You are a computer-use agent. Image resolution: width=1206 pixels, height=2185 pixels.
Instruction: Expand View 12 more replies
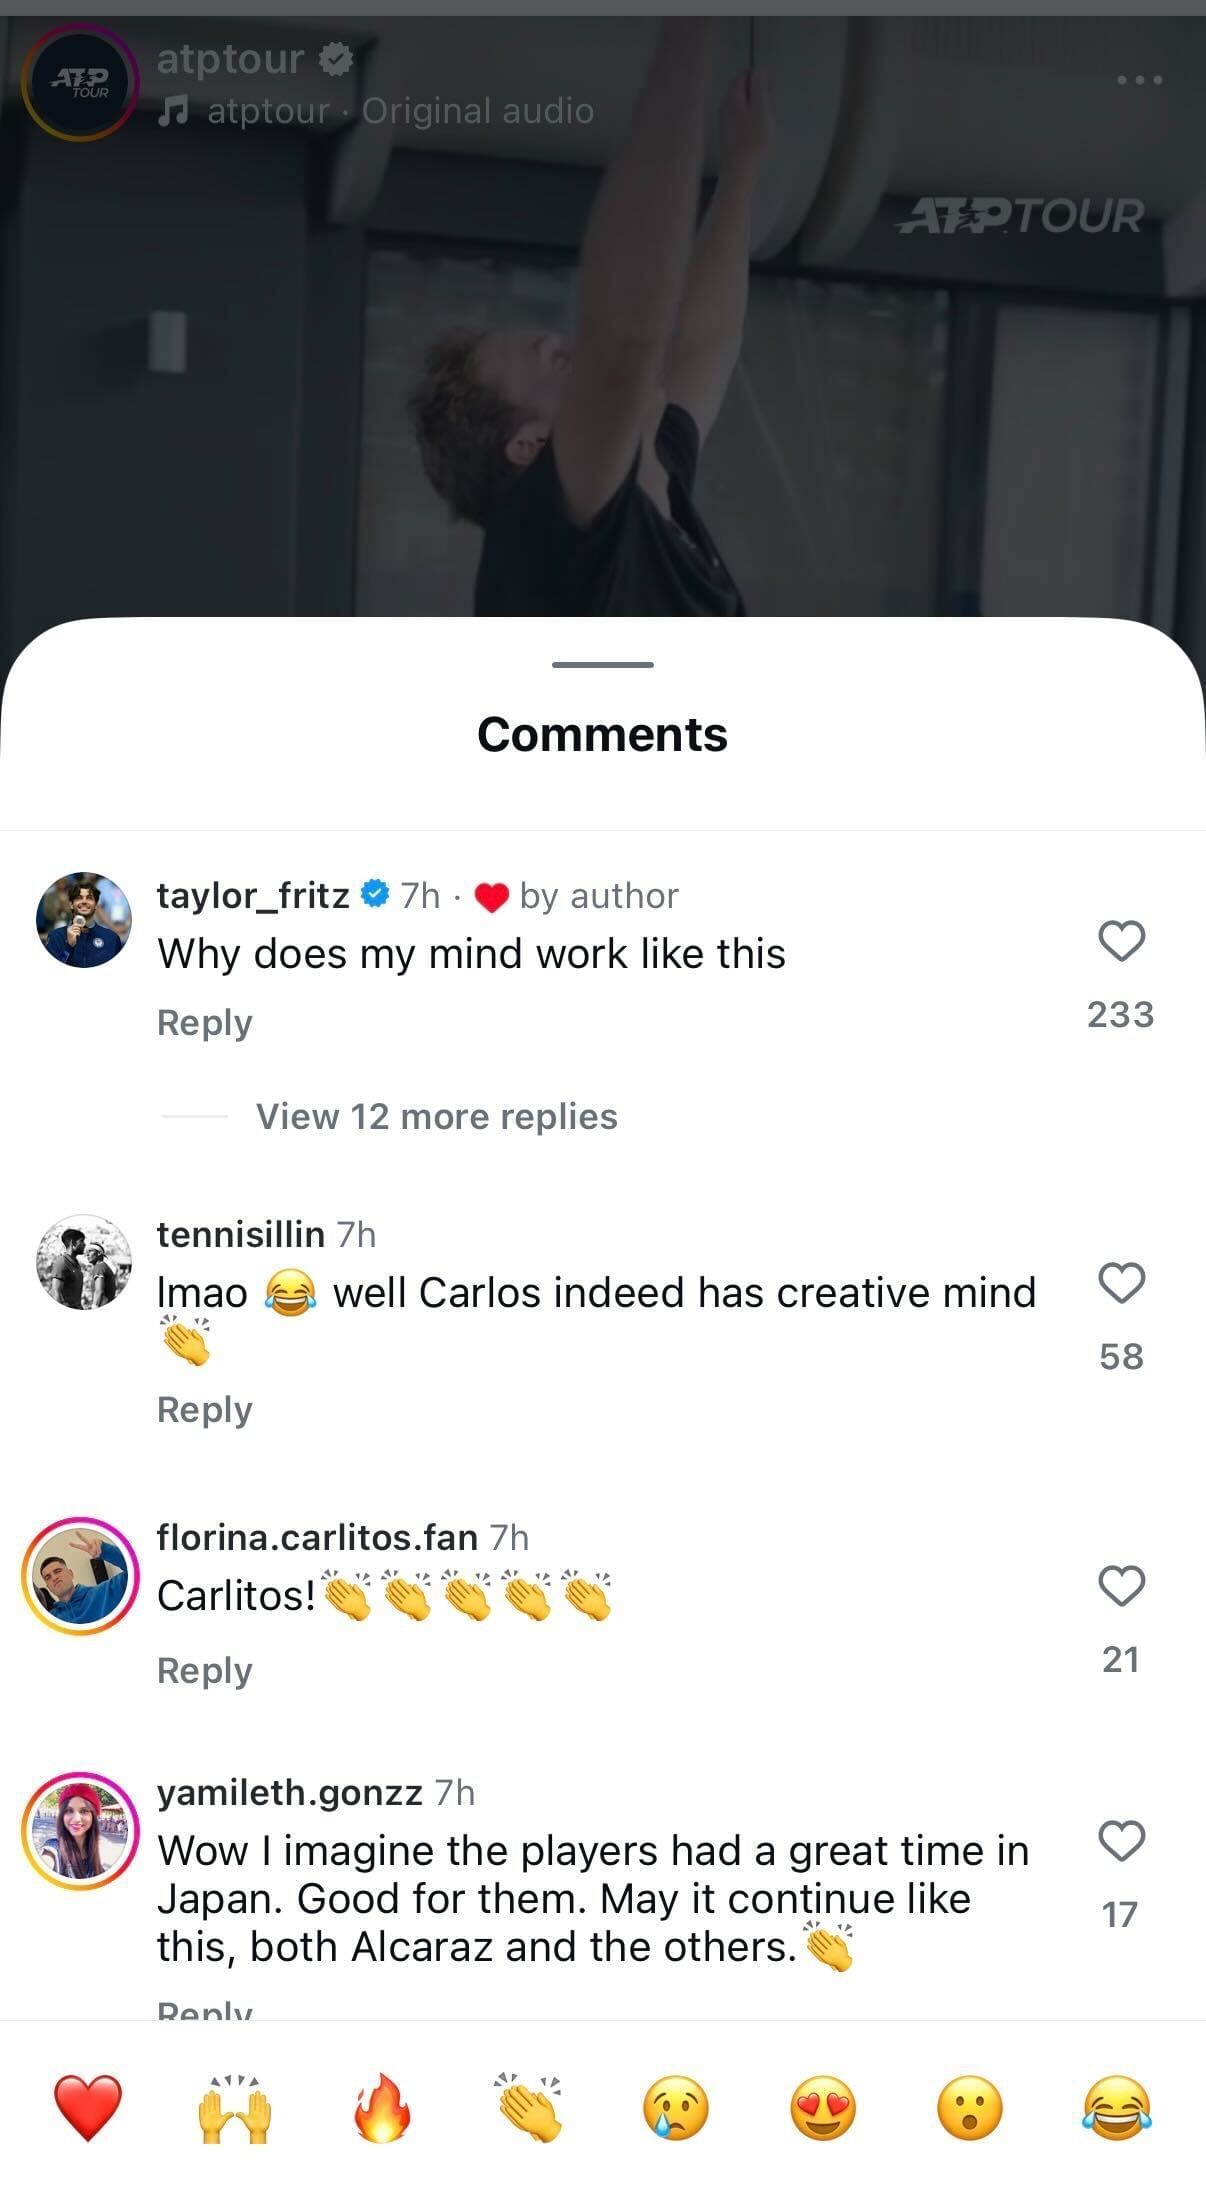436,1116
